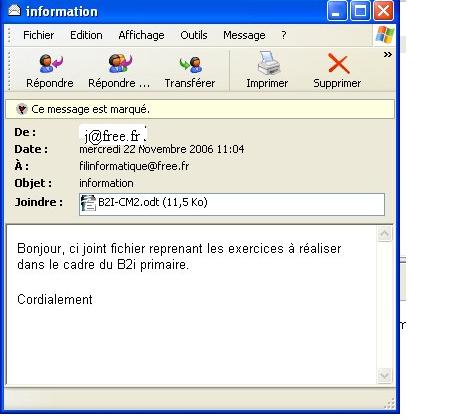The width and height of the screenshot is (468, 420).
Task: Click the Répondre reply icon
Action: tap(50, 64)
